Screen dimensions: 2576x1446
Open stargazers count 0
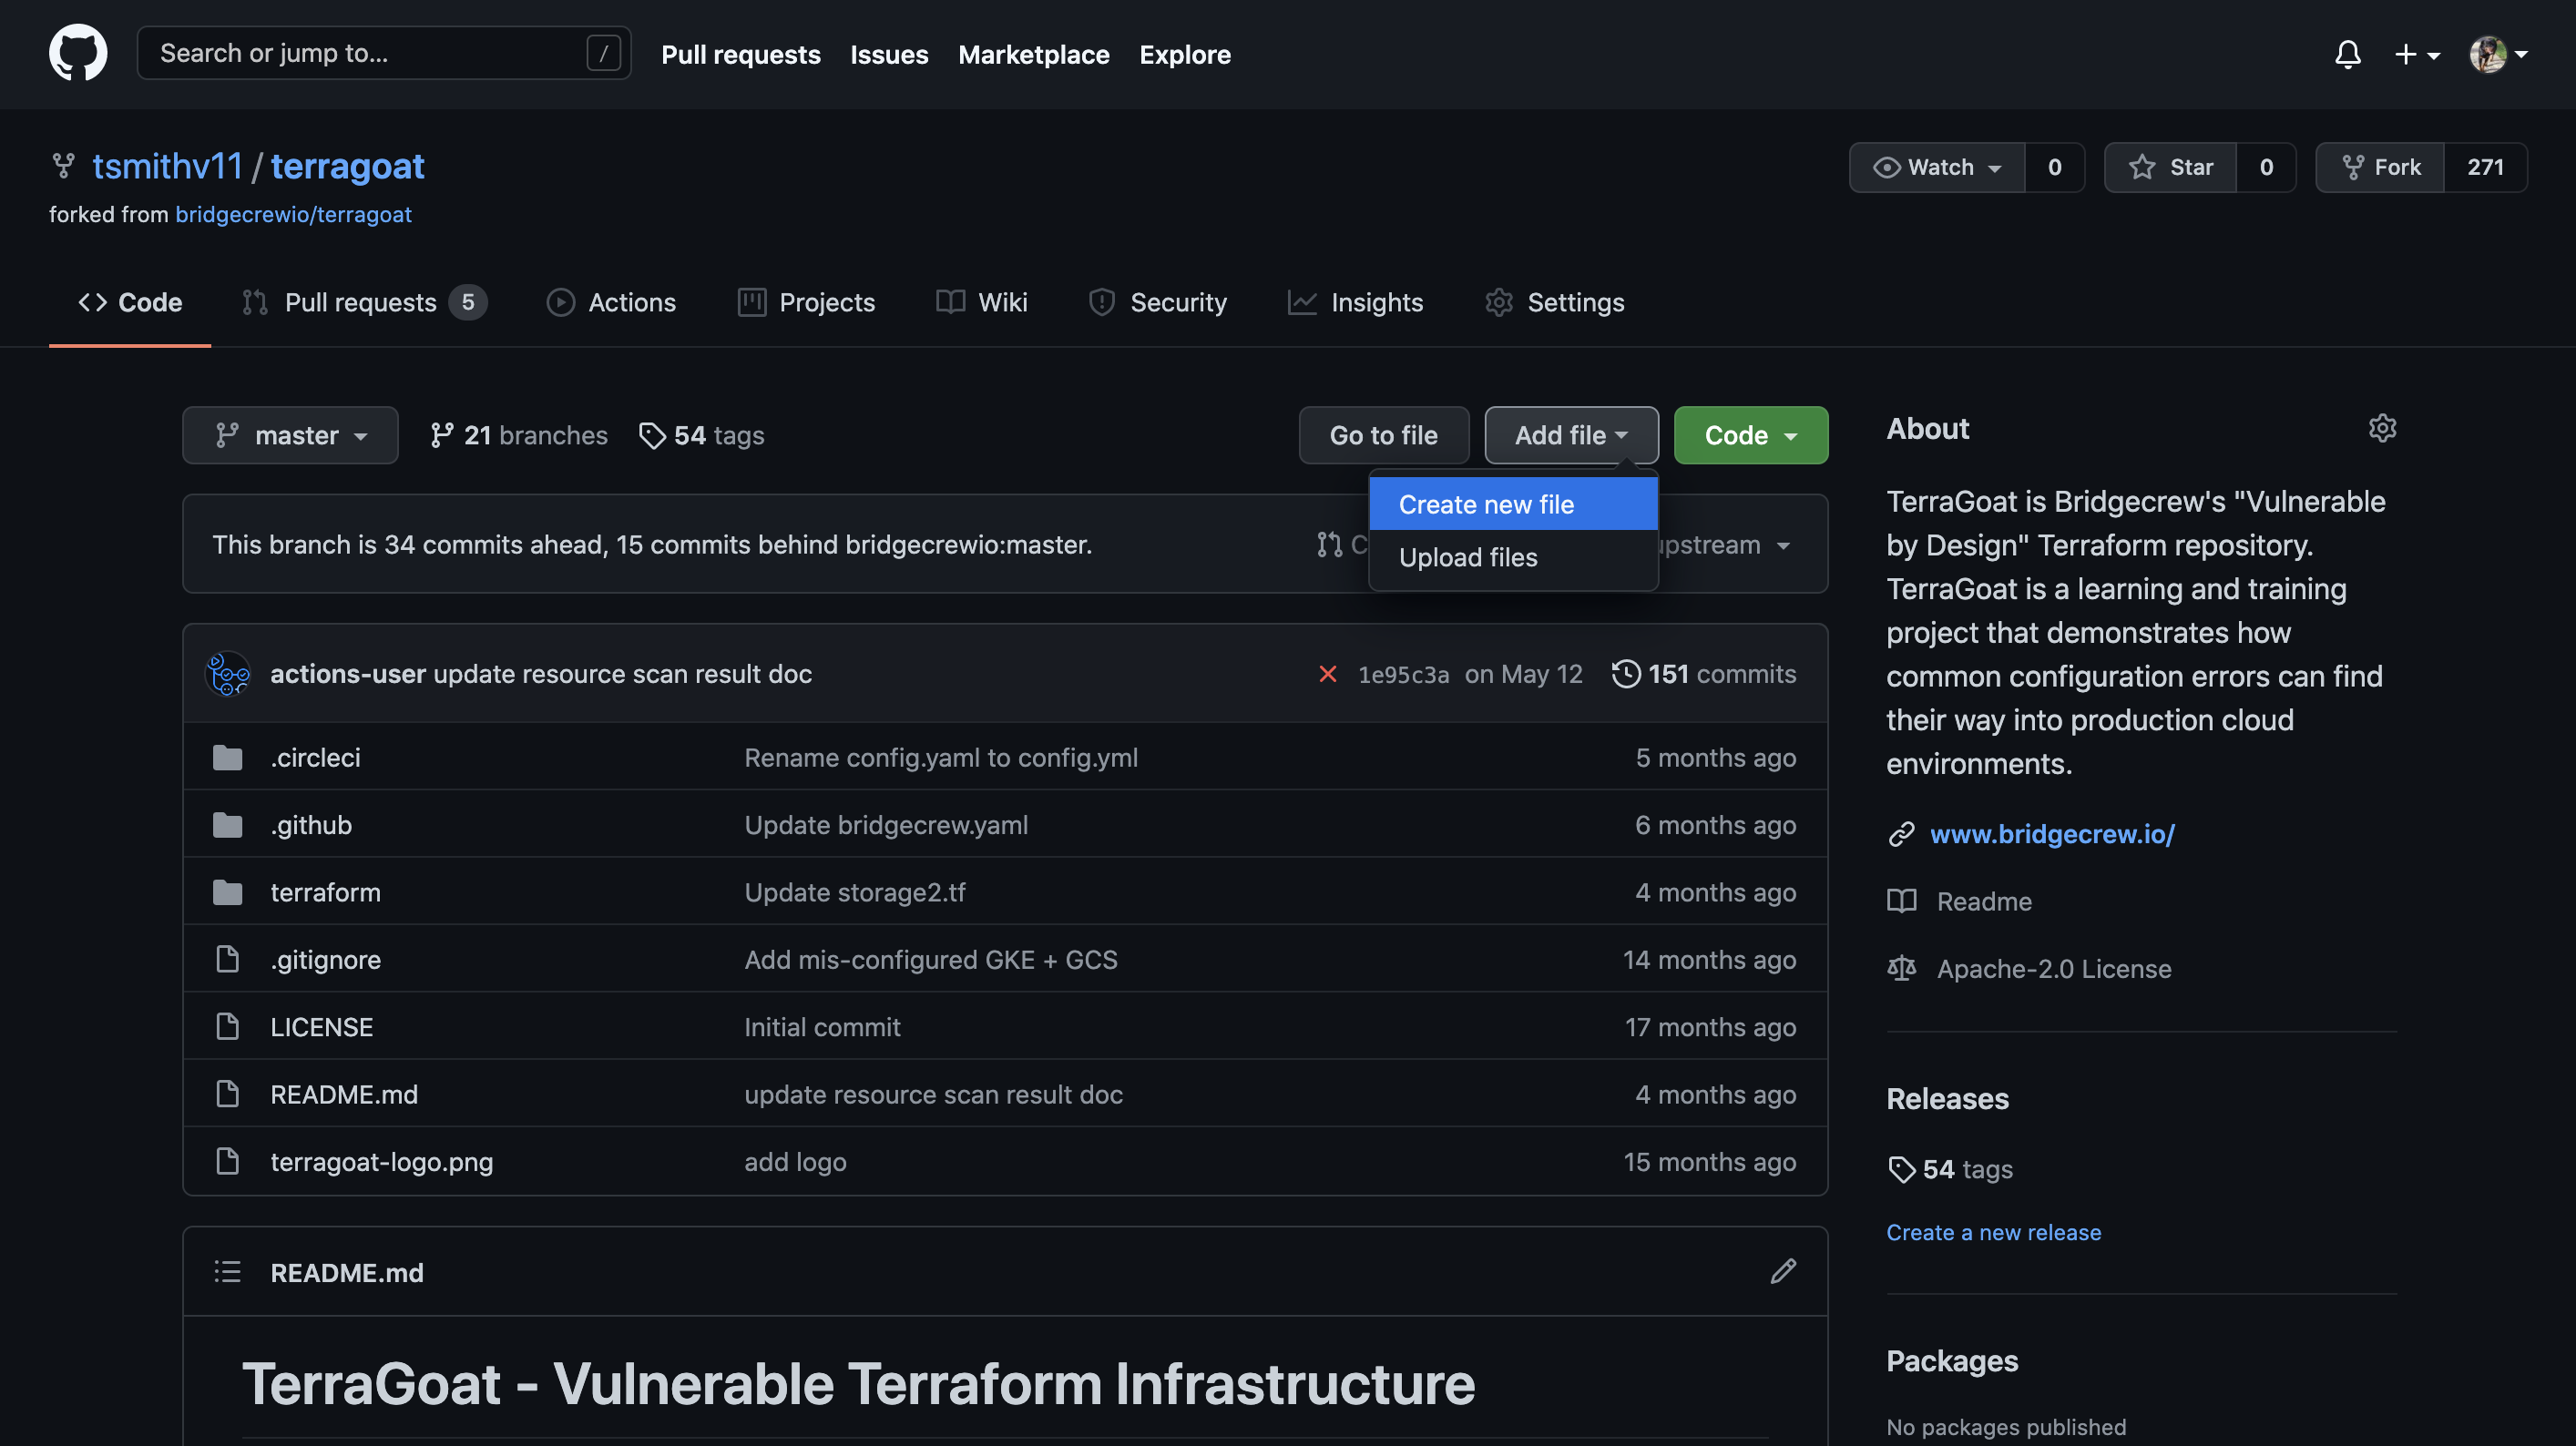(2266, 167)
